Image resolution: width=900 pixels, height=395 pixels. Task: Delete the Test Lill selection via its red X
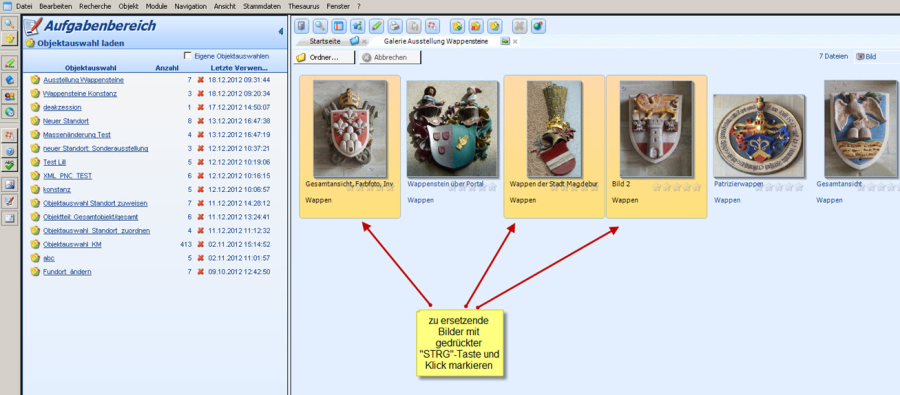200,162
